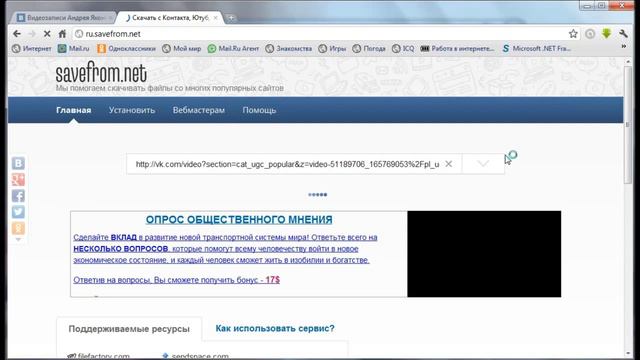
Task: Share via Facebook sidebar icon
Action: click(18, 196)
